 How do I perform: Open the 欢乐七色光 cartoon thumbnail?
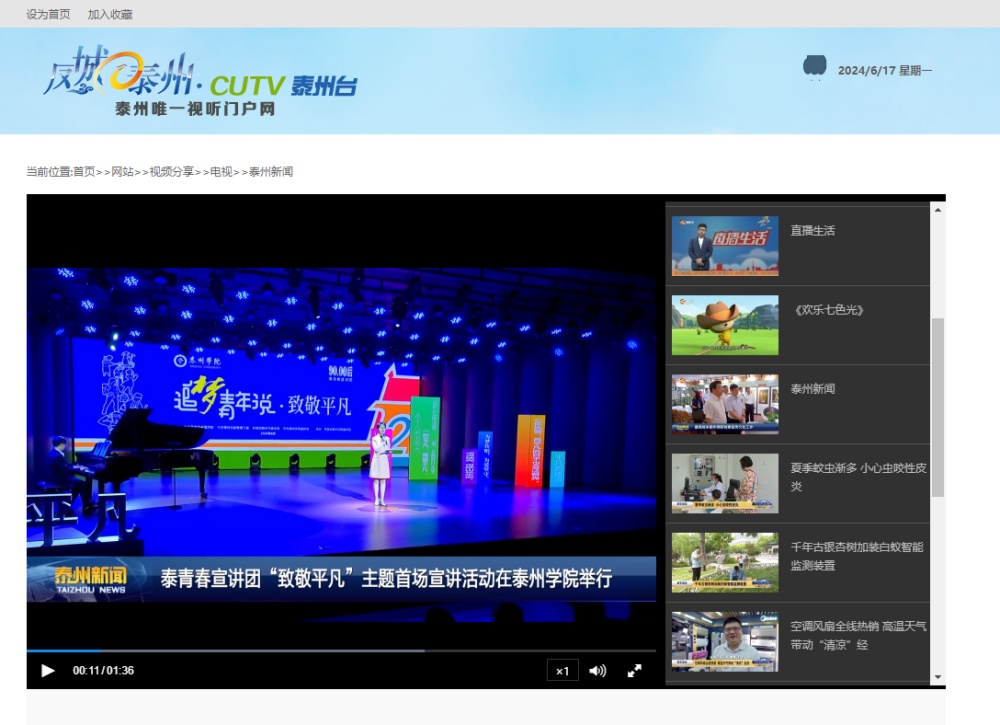pos(724,324)
